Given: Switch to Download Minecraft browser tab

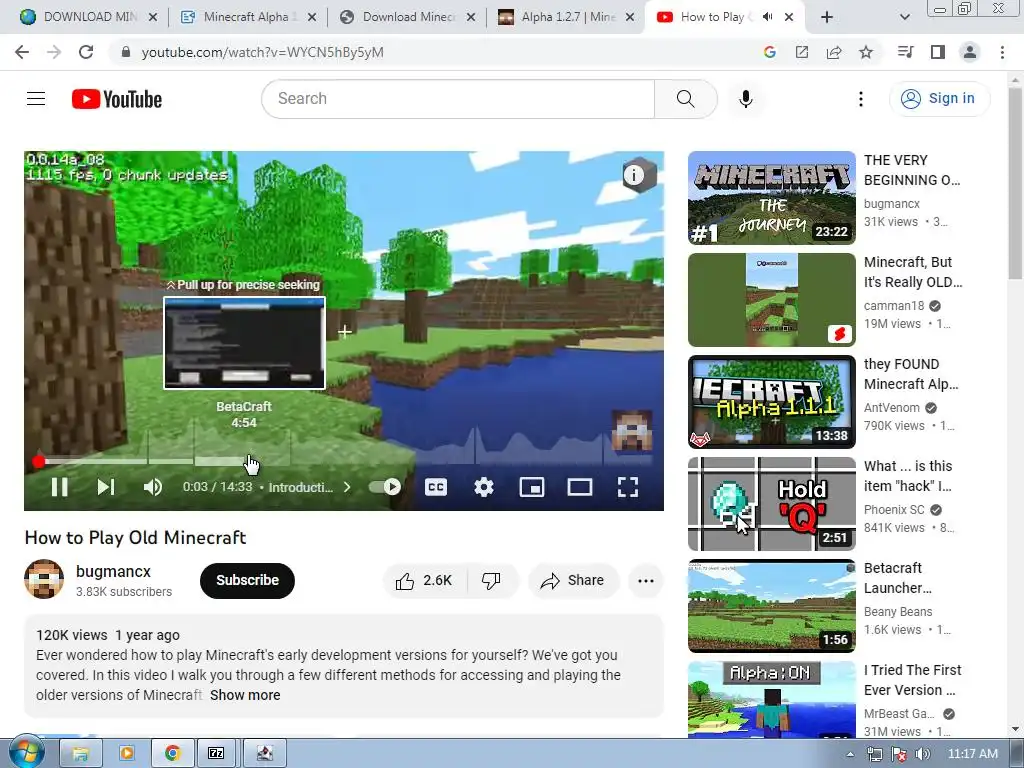Looking at the screenshot, I should (408, 17).
